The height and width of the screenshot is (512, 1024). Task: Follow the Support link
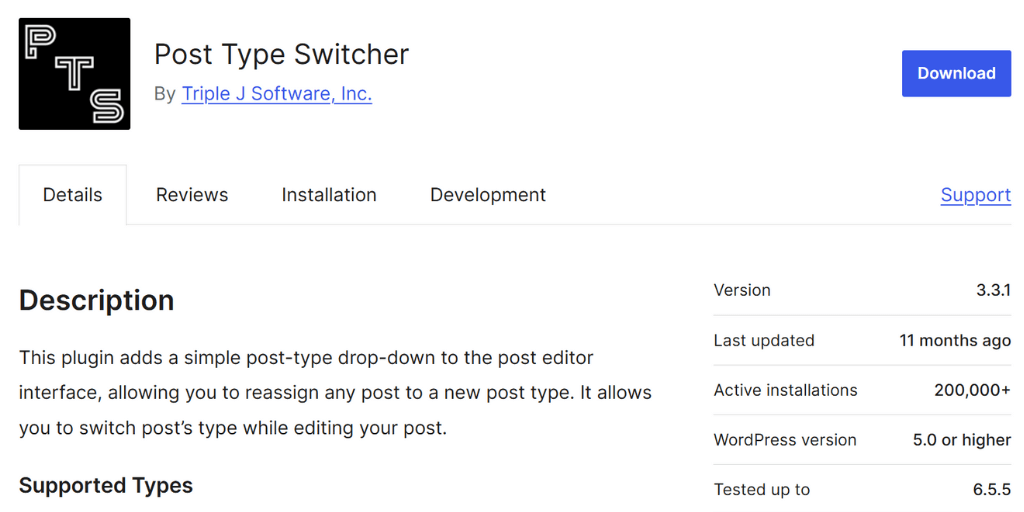click(x=976, y=195)
